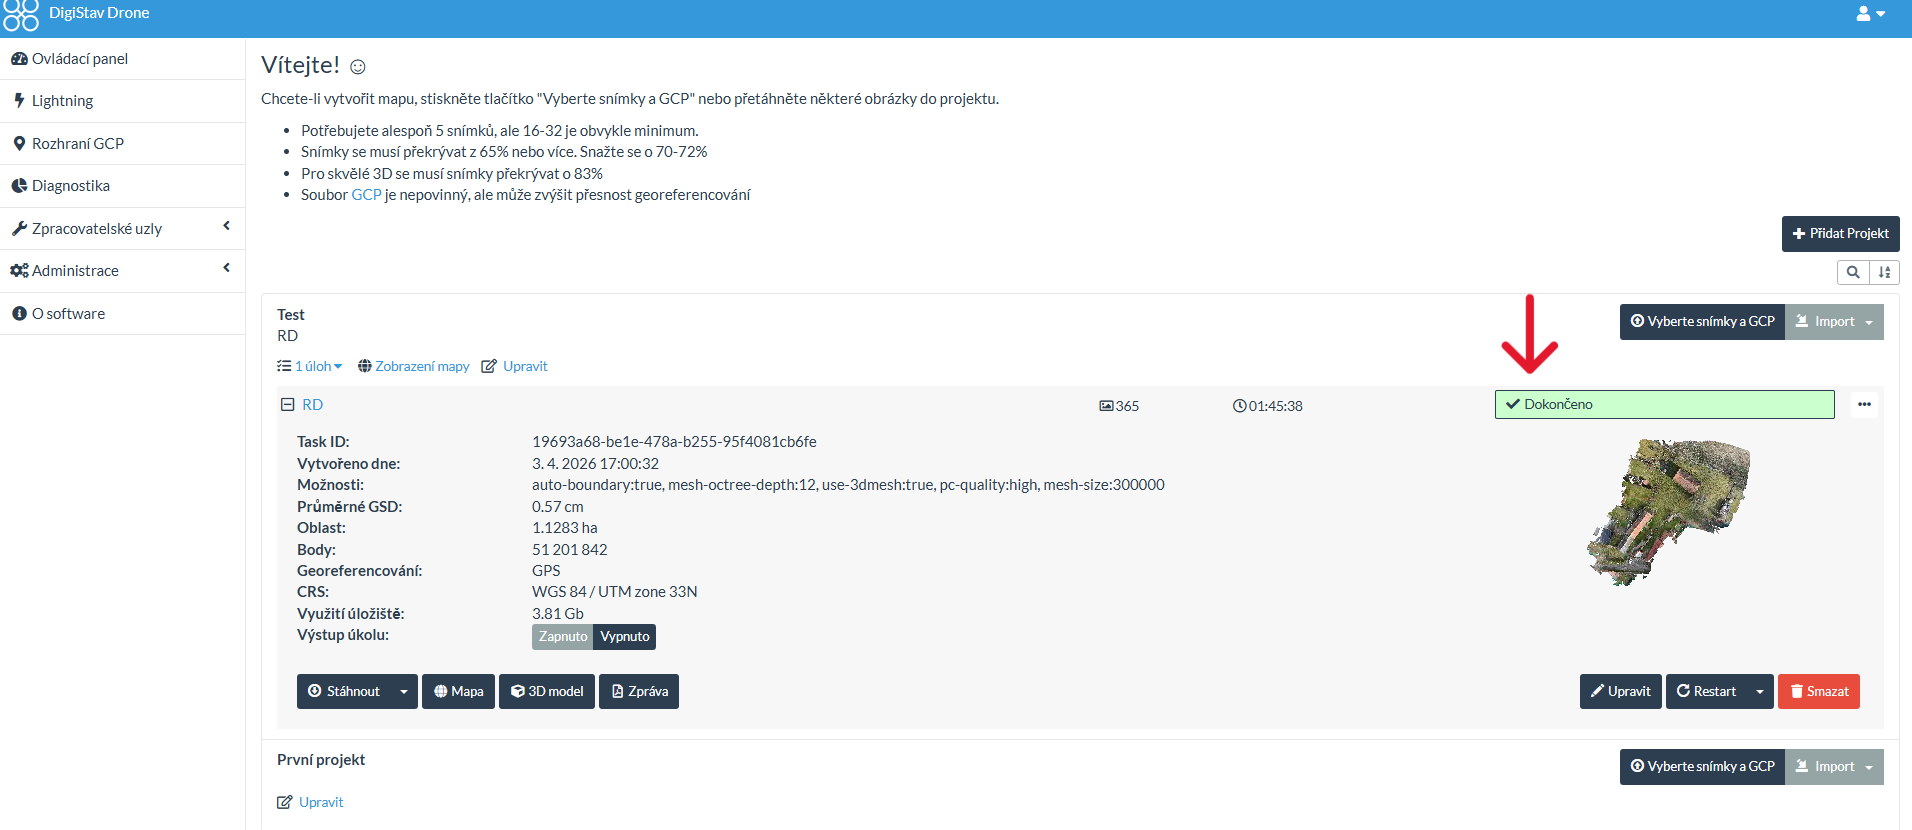Click the Test project title
This screenshot has width=1912, height=830.
click(291, 315)
